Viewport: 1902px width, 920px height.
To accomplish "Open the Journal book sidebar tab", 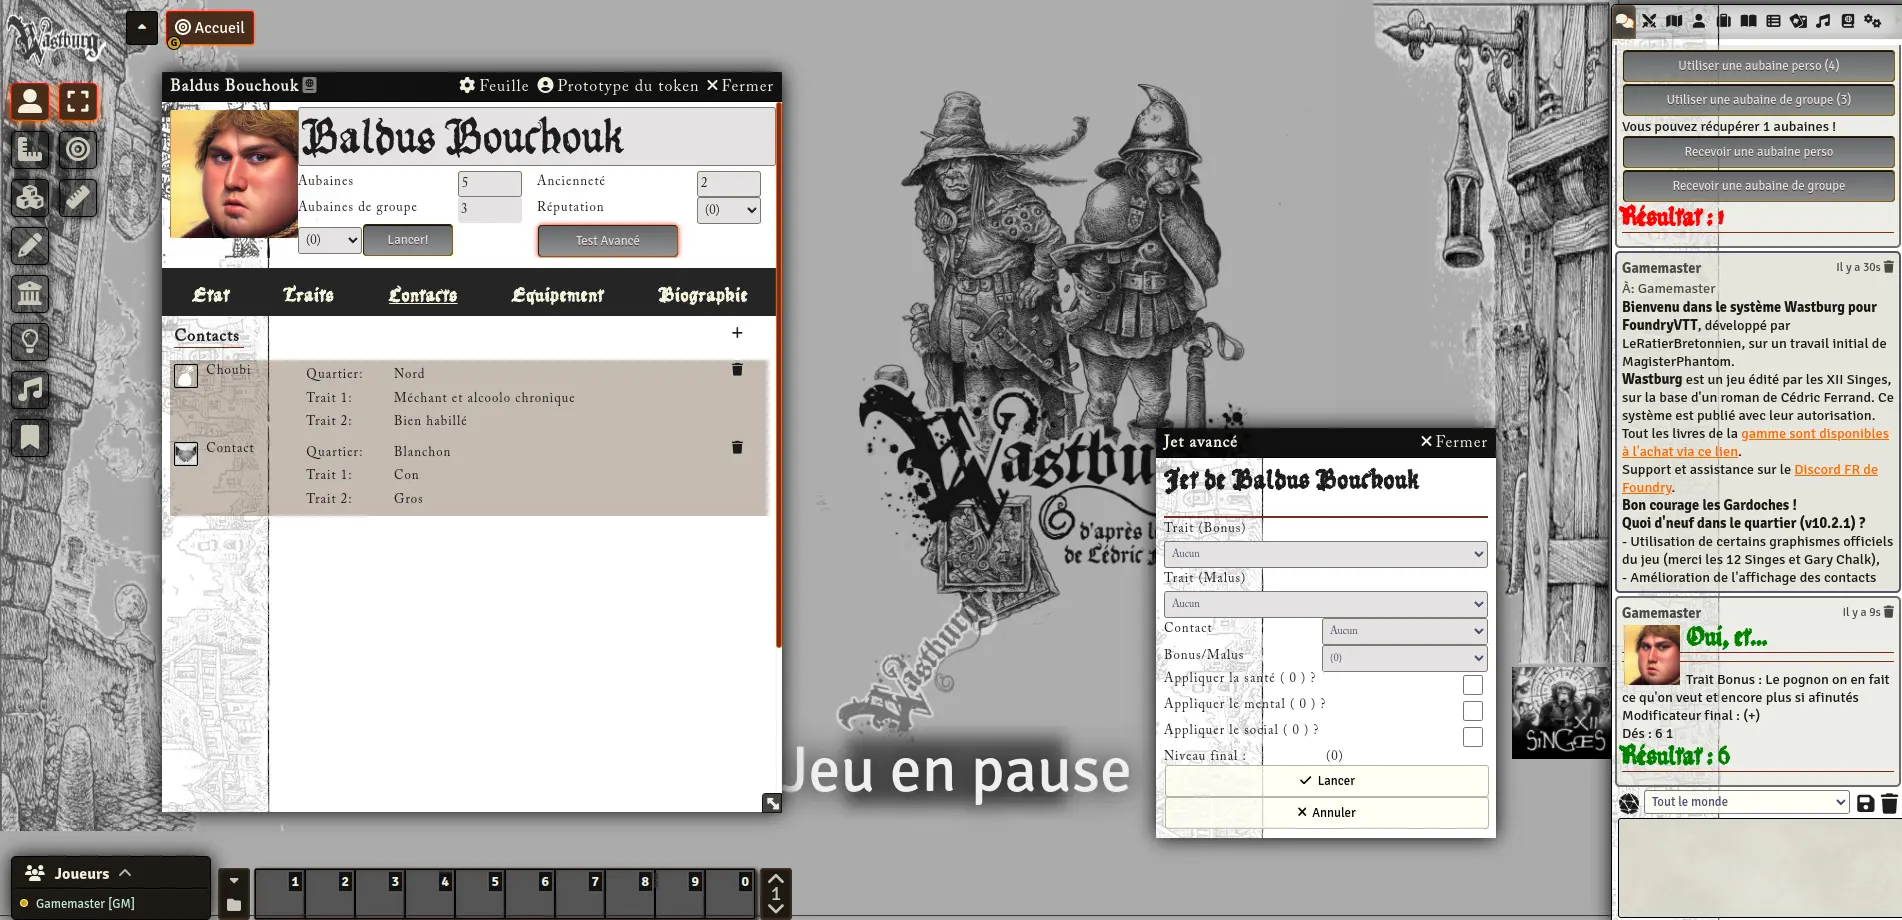I will [1749, 21].
